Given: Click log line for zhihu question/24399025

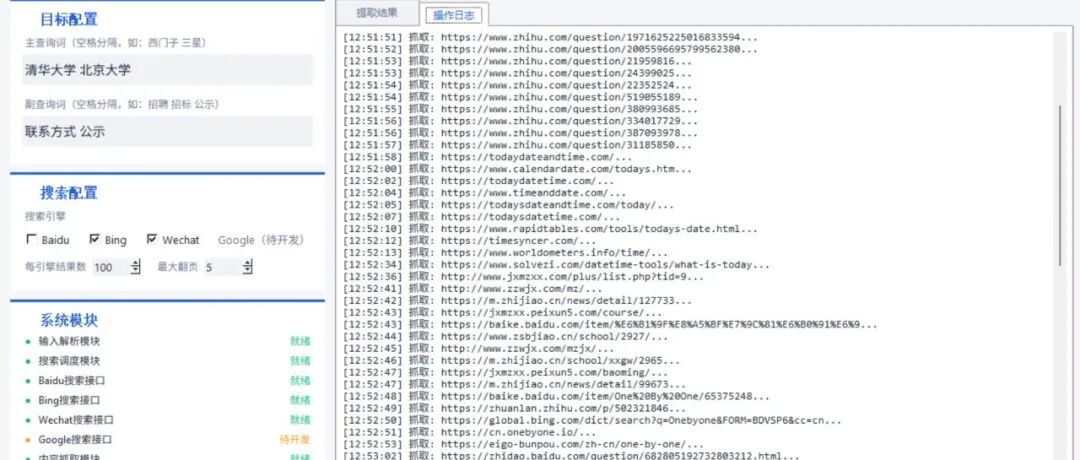Looking at the screenshot, I should coord(517,73).
